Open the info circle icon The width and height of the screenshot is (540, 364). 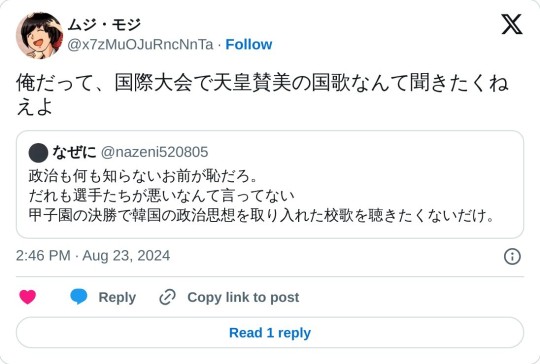512,257
